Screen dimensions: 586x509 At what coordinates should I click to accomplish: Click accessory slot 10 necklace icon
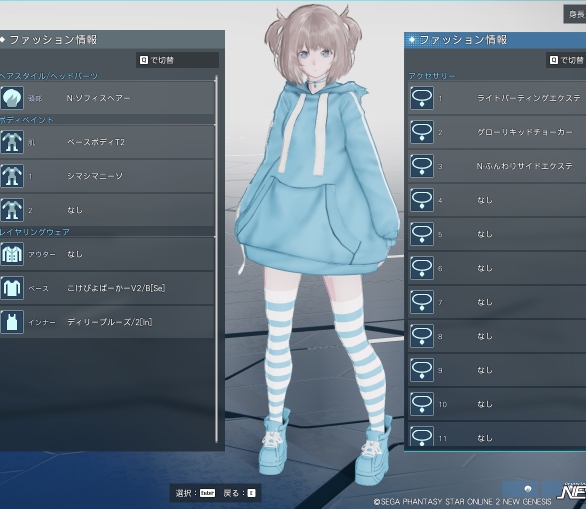tap(422, 404)
